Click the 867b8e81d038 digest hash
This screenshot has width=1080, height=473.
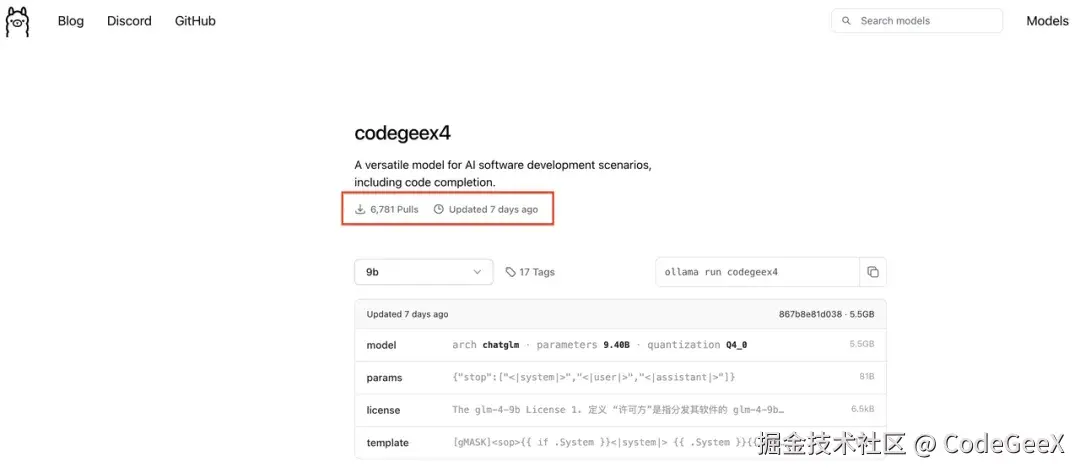coord(810,314)
